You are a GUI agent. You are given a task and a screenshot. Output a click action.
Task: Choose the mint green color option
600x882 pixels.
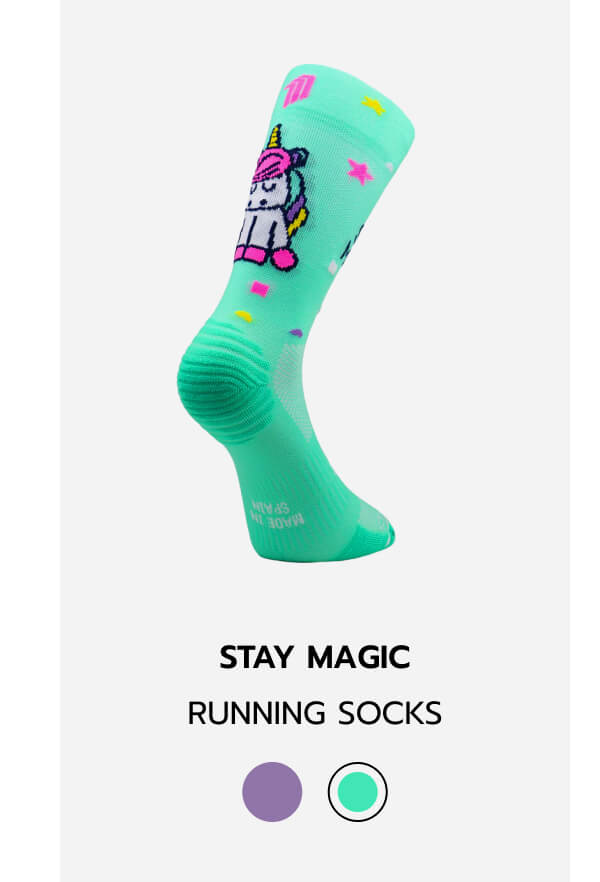pos(358,791)
